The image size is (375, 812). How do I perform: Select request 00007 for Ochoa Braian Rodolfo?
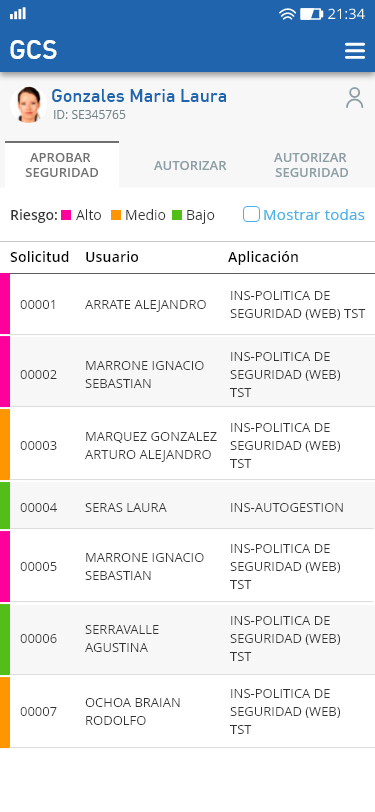[x=188, y=712]
